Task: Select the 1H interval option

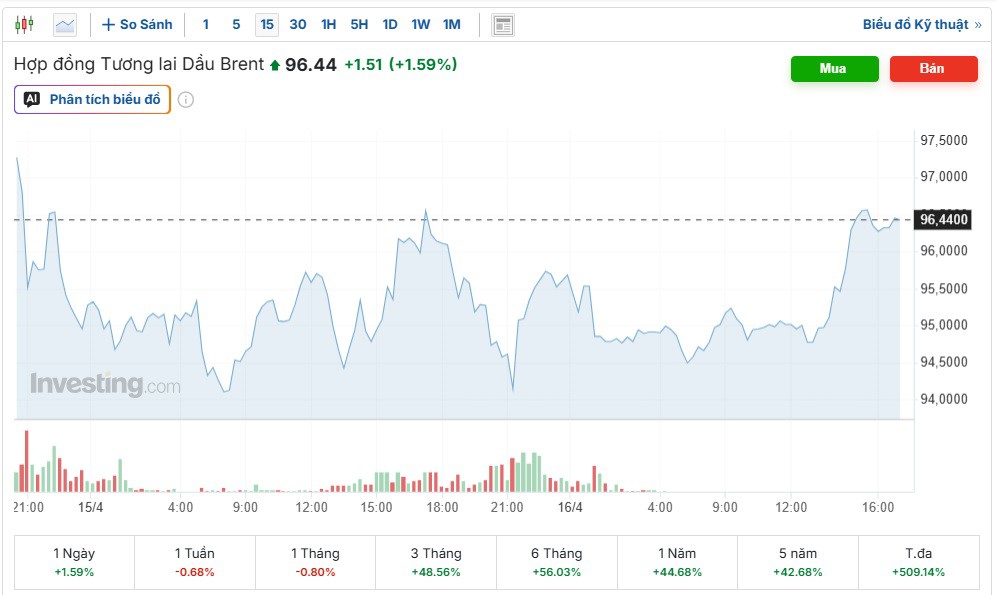Action: pos(328,24)
